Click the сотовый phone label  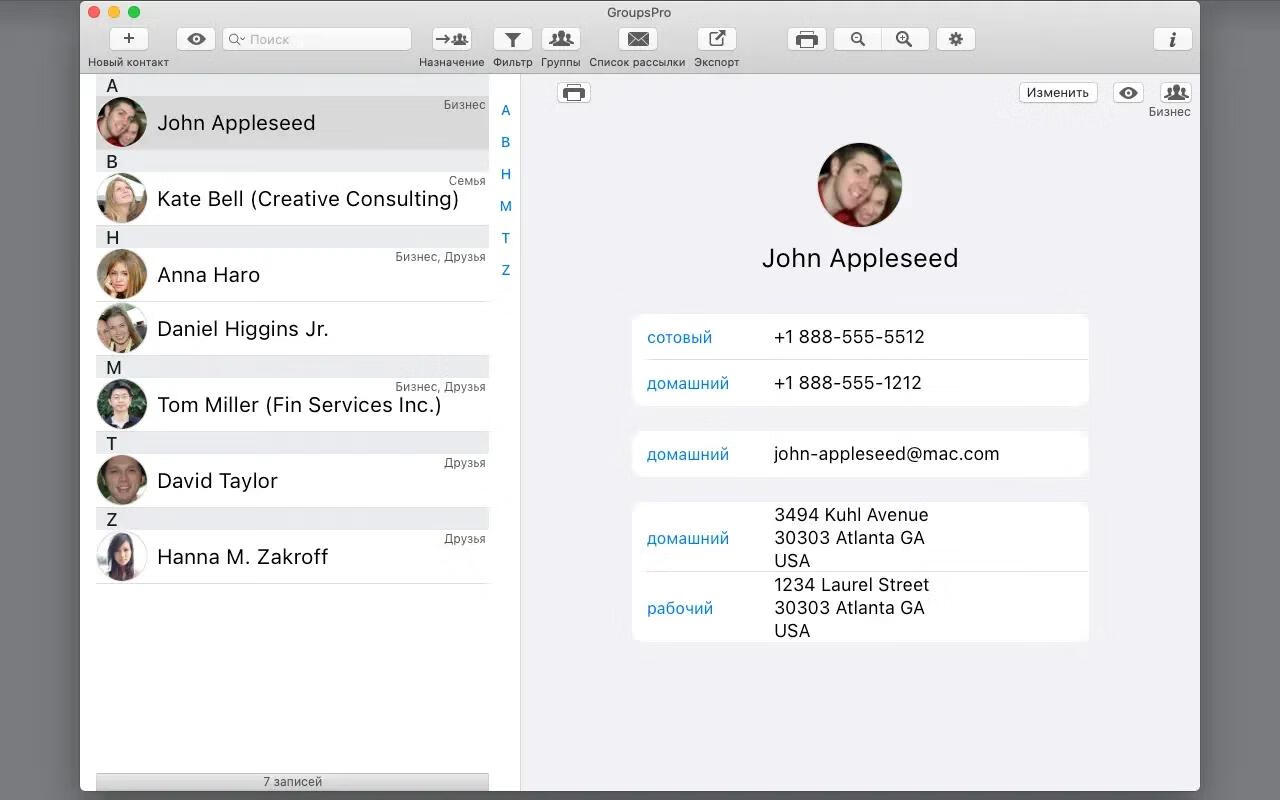click(x=679, y=337)
